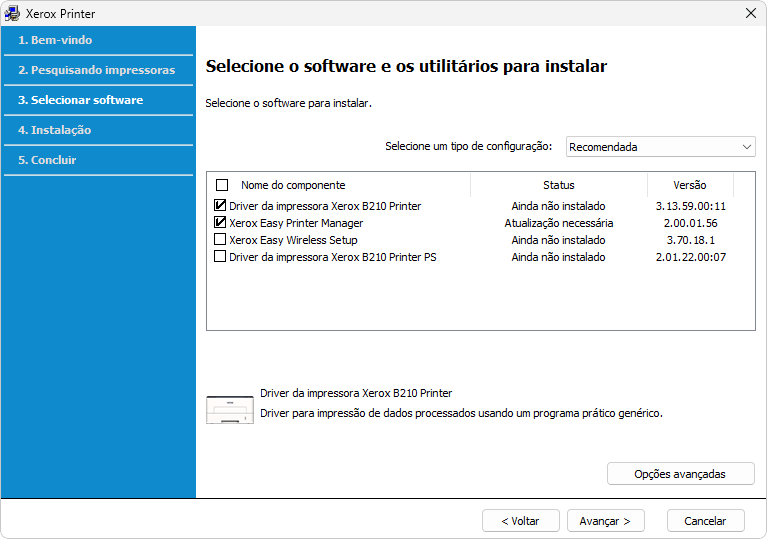
Task: Select Driver da impressora Xerox B210 Printer PS name
Action: tap(333, 257)
